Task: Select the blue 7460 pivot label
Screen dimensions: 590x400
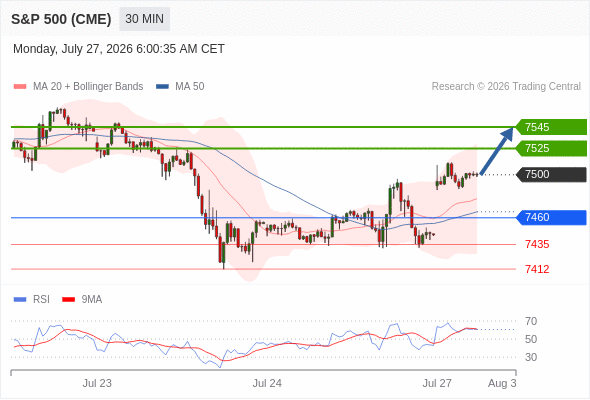Action: tap(551, 217)
